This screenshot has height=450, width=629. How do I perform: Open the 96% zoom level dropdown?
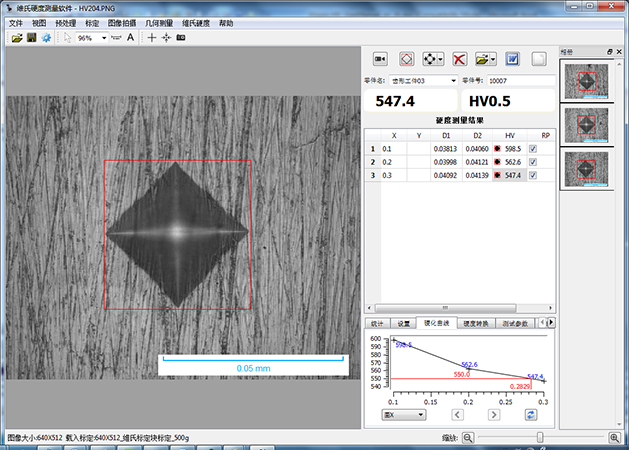coord(103,37)
